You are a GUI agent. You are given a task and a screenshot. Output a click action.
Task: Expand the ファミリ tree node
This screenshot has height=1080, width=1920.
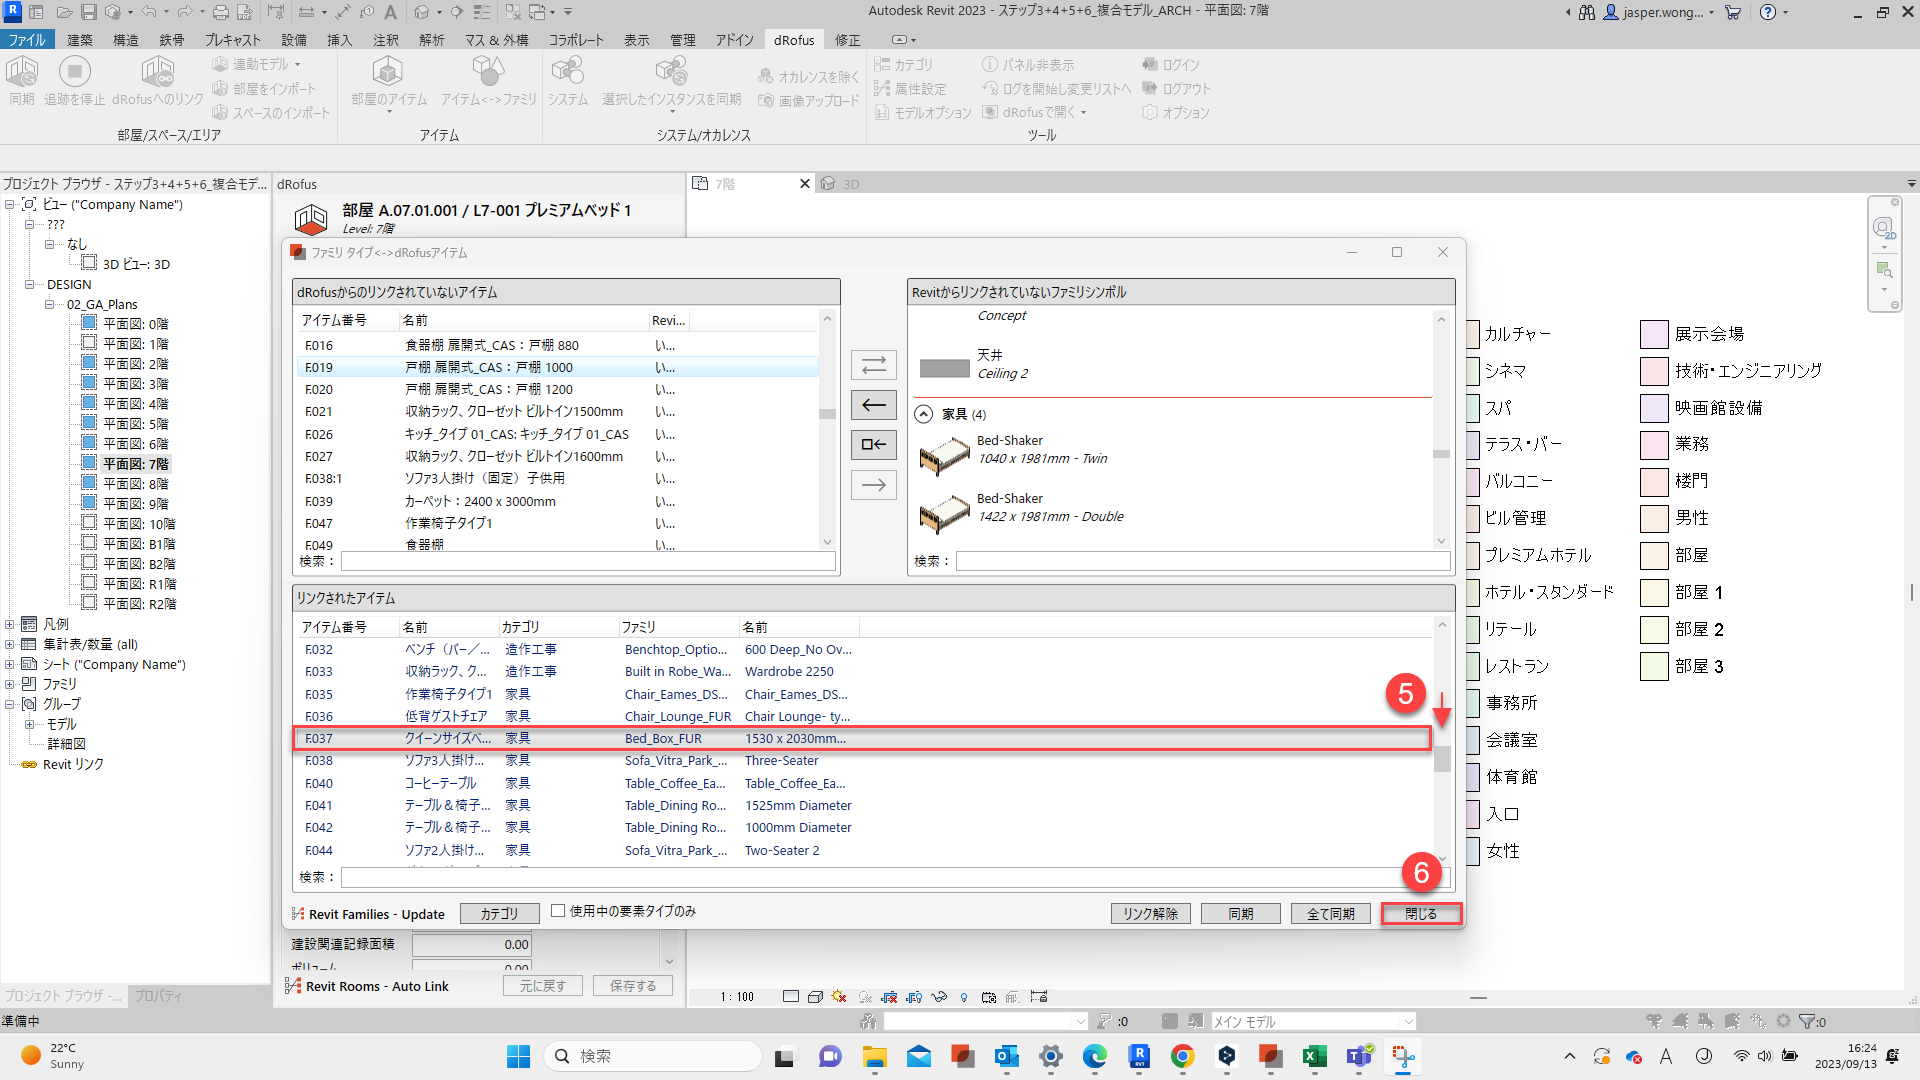click(10, 684)
